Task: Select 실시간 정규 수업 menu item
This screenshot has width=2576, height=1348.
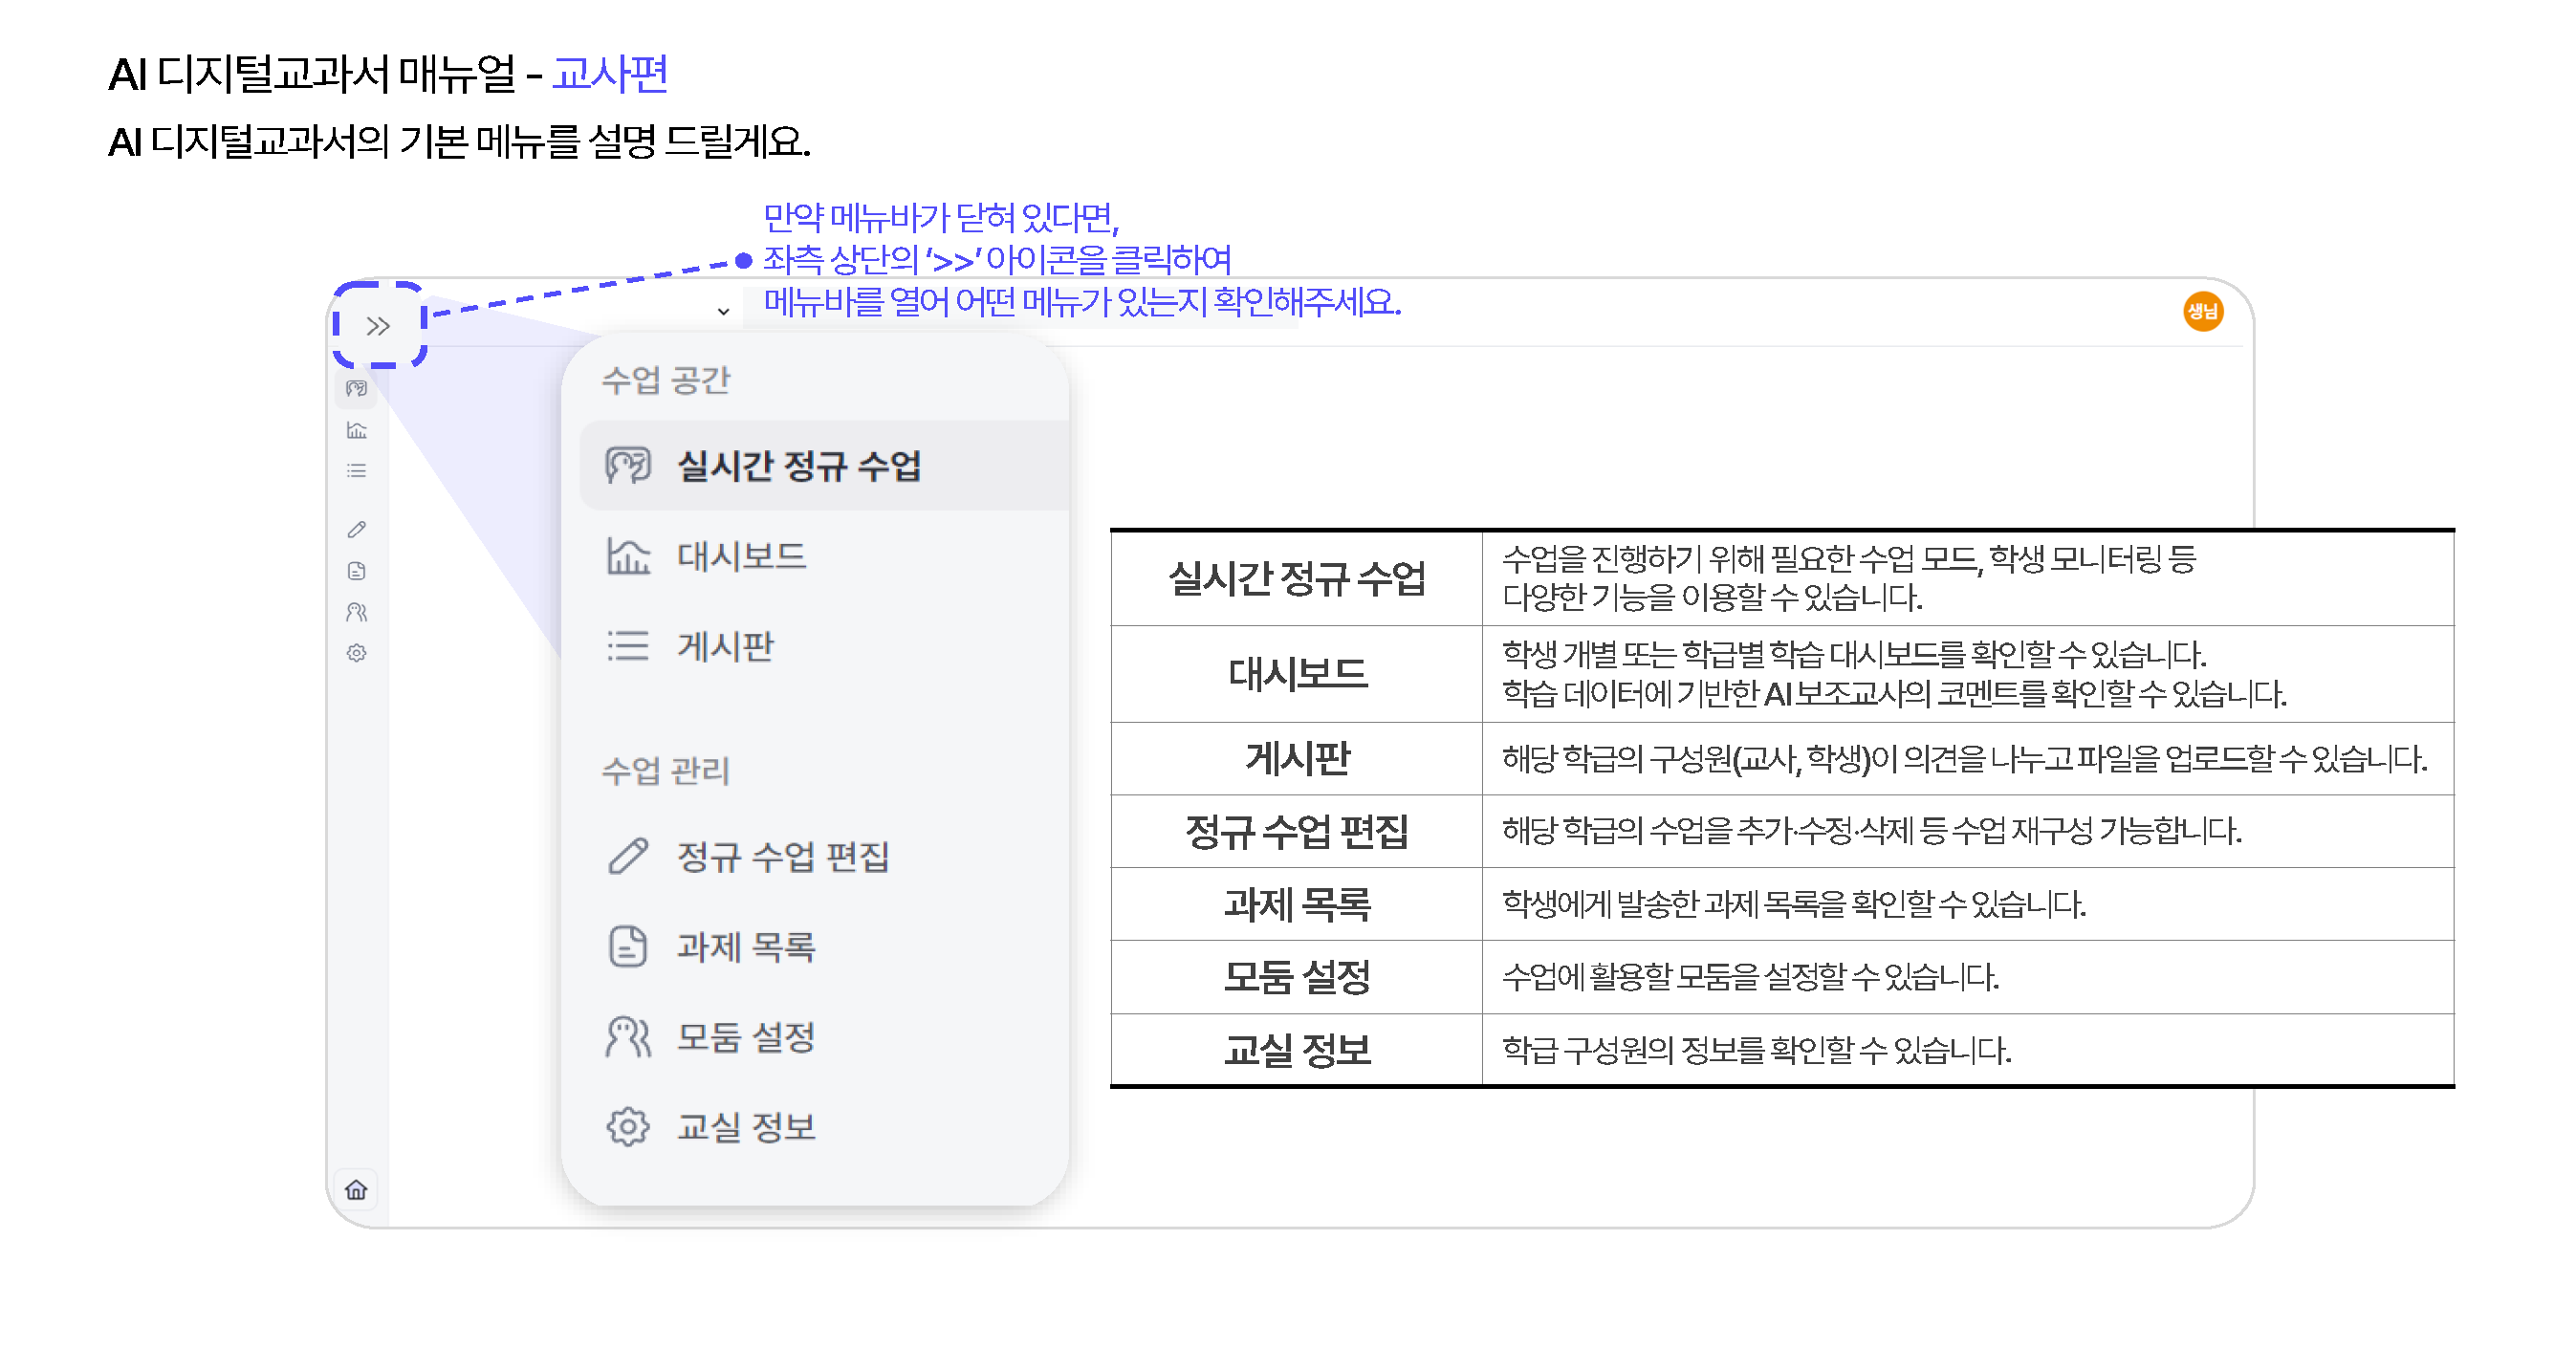Action: coord(824,465)
